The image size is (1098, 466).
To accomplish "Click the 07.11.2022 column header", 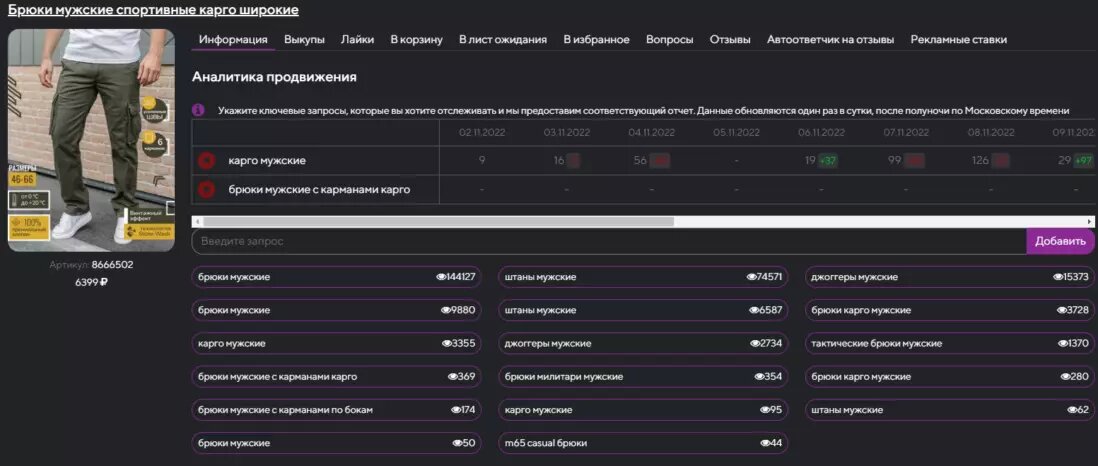I will (x=905, y=132).
